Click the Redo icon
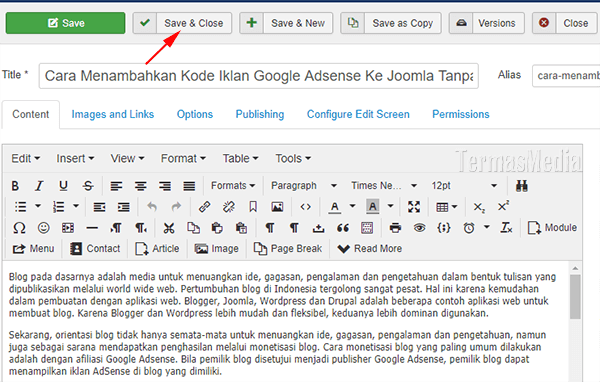Image resolution: width=600 pixels, height=382 pixels. coord(176,207)
